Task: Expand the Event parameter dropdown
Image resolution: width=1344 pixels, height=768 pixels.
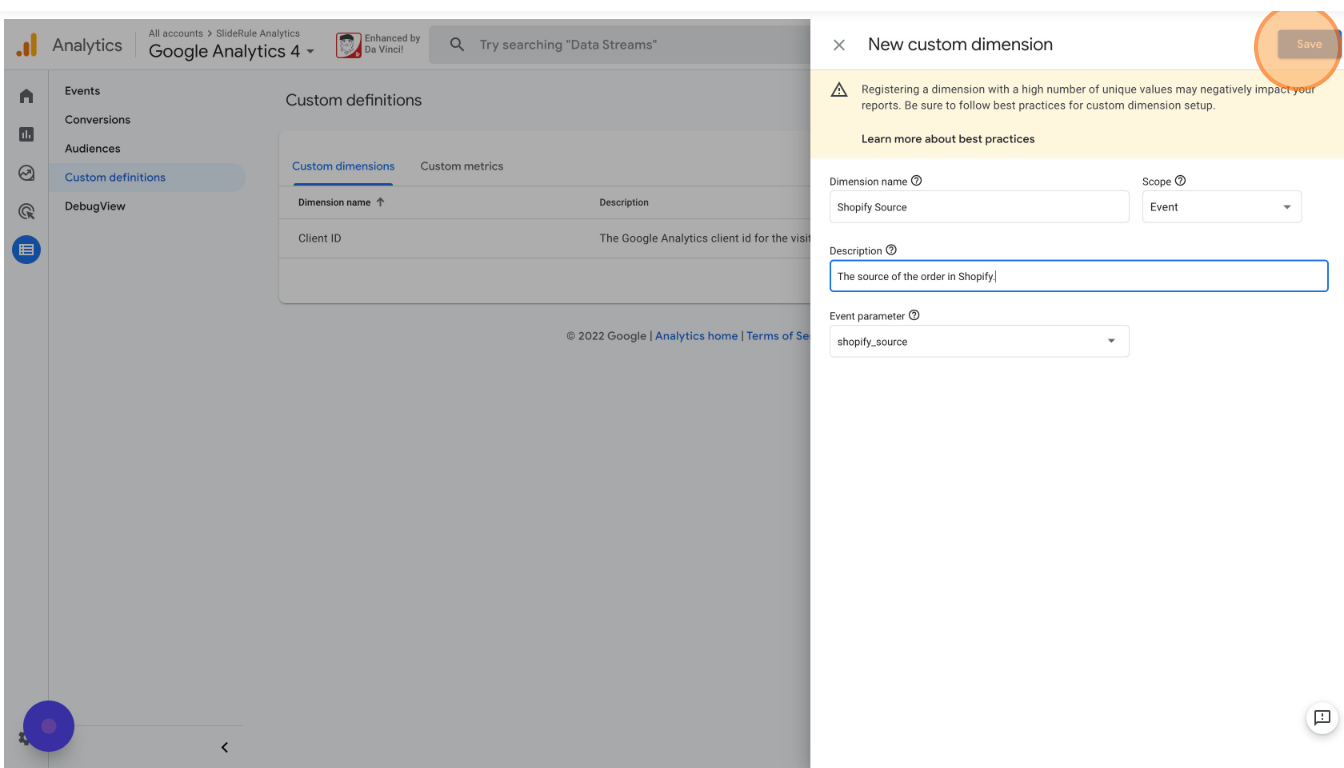Action: 978,341
